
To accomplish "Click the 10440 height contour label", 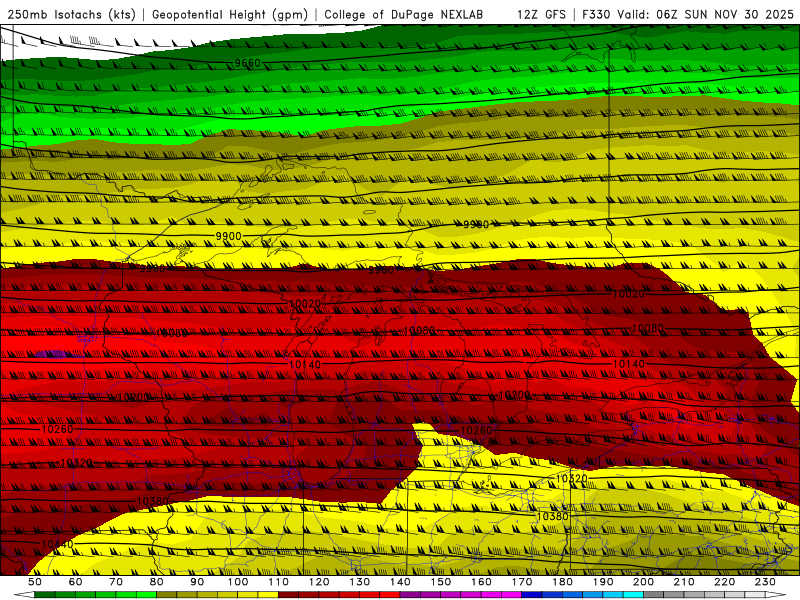I will 57,544.
